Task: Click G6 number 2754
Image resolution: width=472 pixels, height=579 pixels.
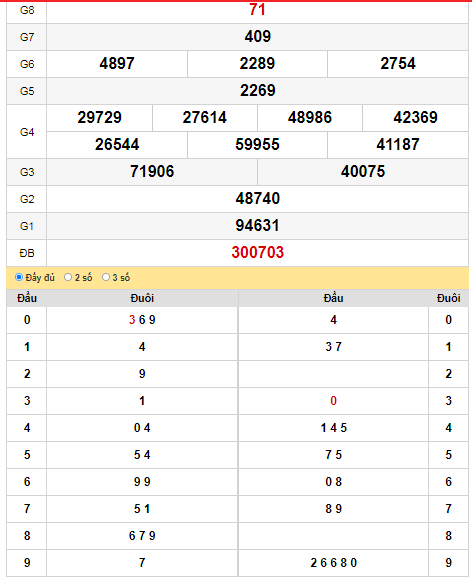Action: point(398,64)
